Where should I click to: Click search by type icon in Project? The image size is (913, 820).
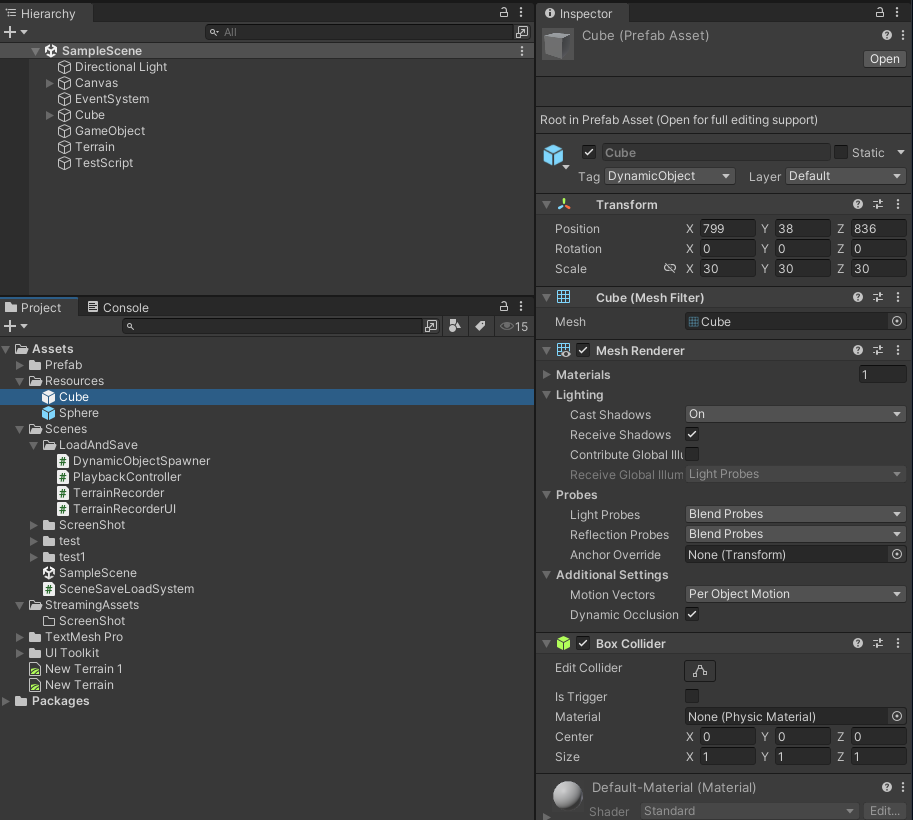(455, 326)
